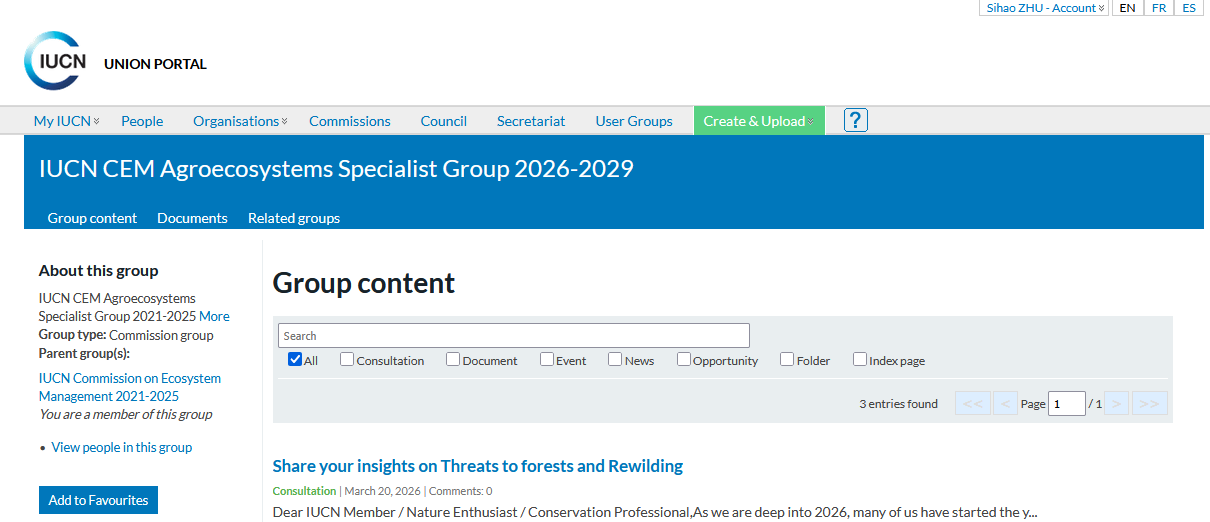Image resolution: width=1210 pixels, height=522 pixels.
Task: Open the Commissions menu item
Action: (350, 121)
